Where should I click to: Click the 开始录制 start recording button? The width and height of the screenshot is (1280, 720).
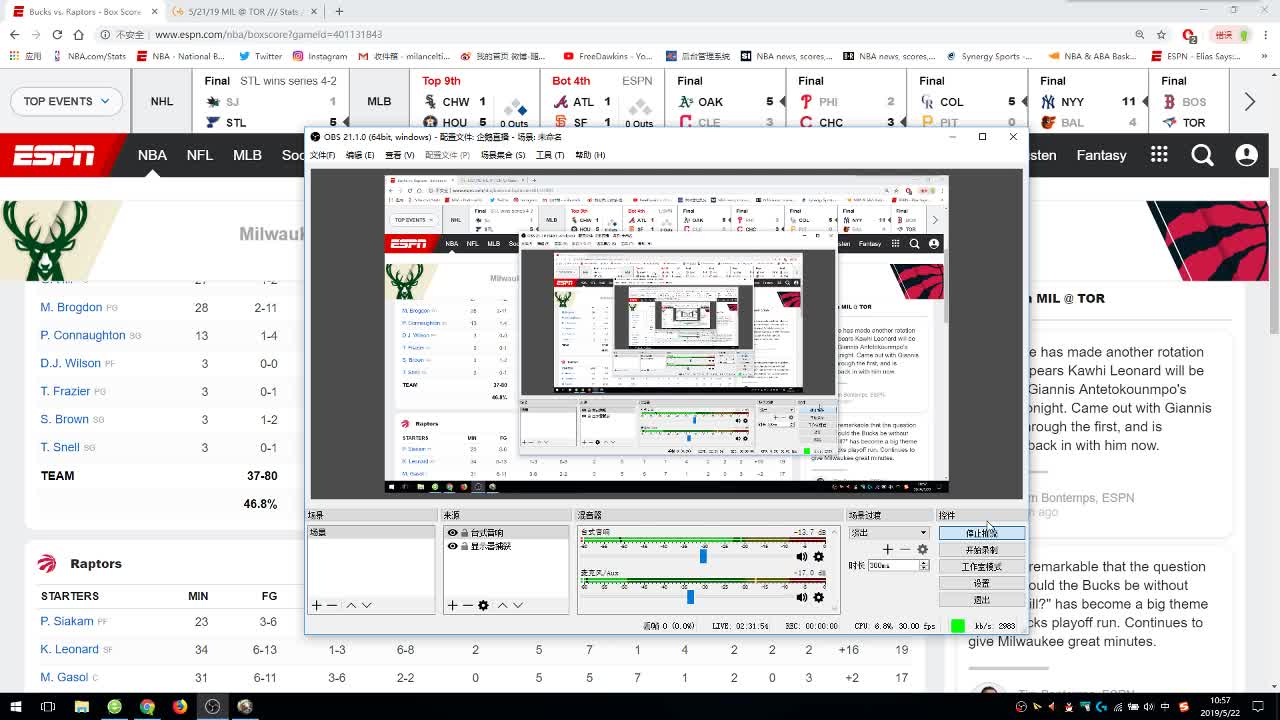[x=981, y=550]
